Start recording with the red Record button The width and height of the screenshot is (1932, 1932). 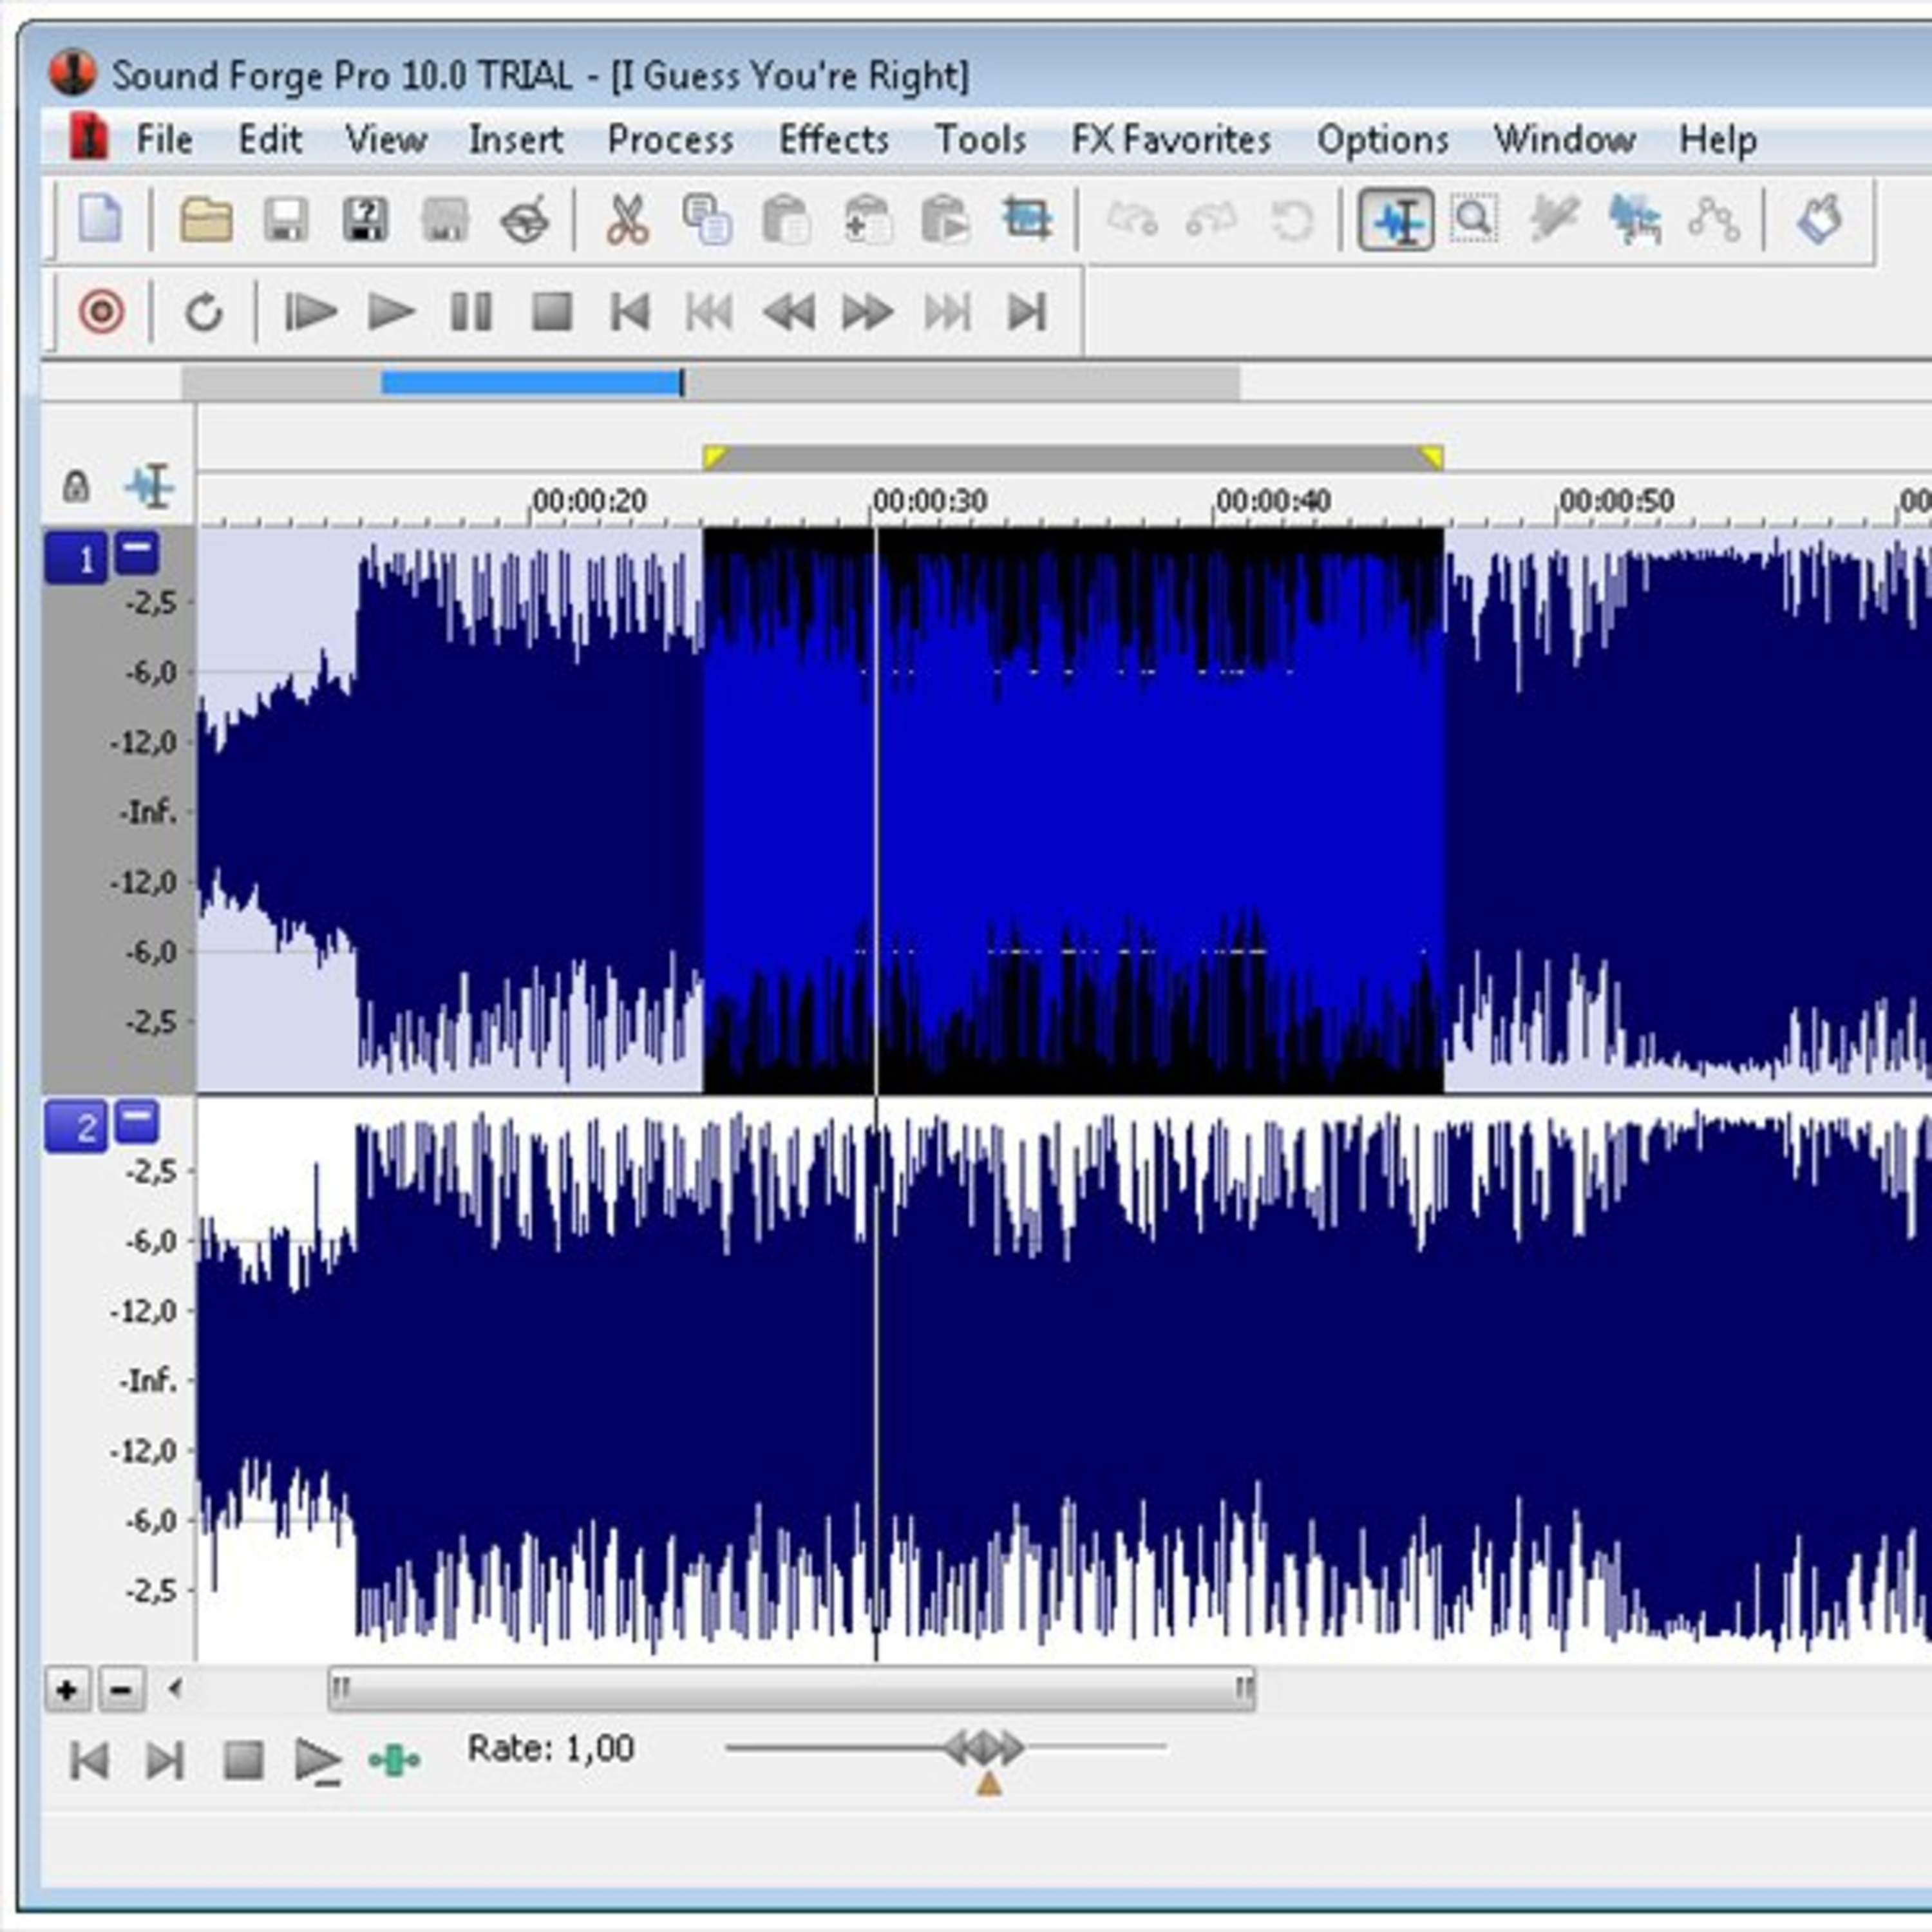[x=102, y=312]
